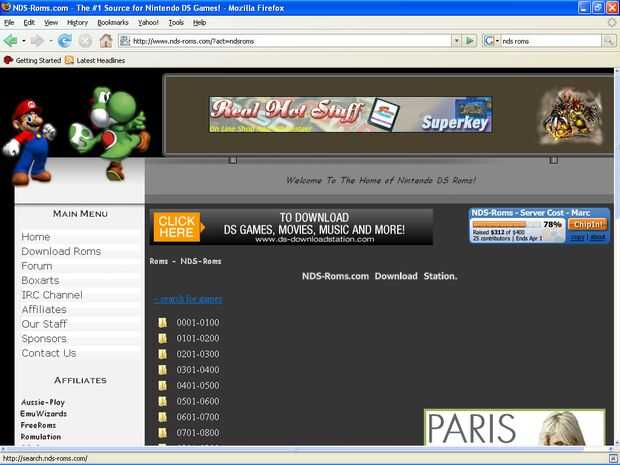Open the 0001-0100 roms folder link
Viewport: 620px width, 465px height.
coord(198,322)
